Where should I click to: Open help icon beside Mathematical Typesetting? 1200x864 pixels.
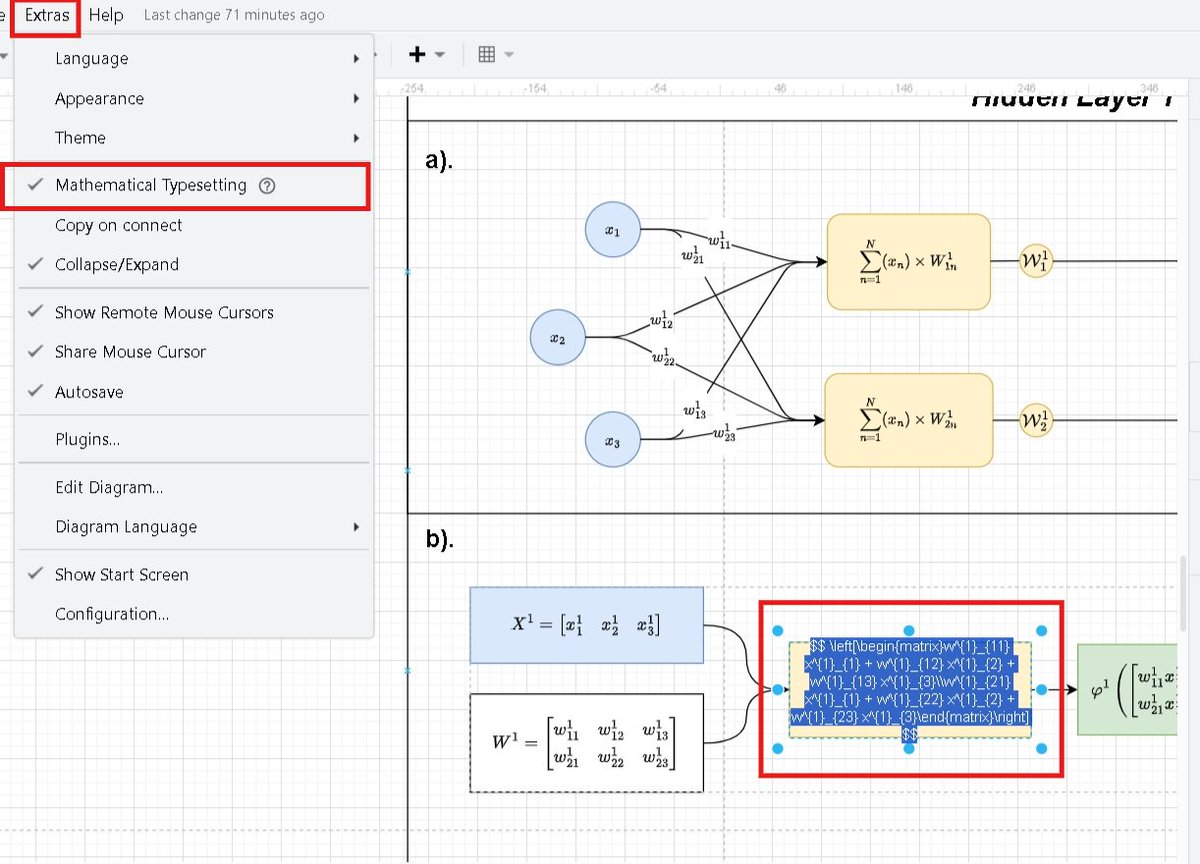click(266, 186)
